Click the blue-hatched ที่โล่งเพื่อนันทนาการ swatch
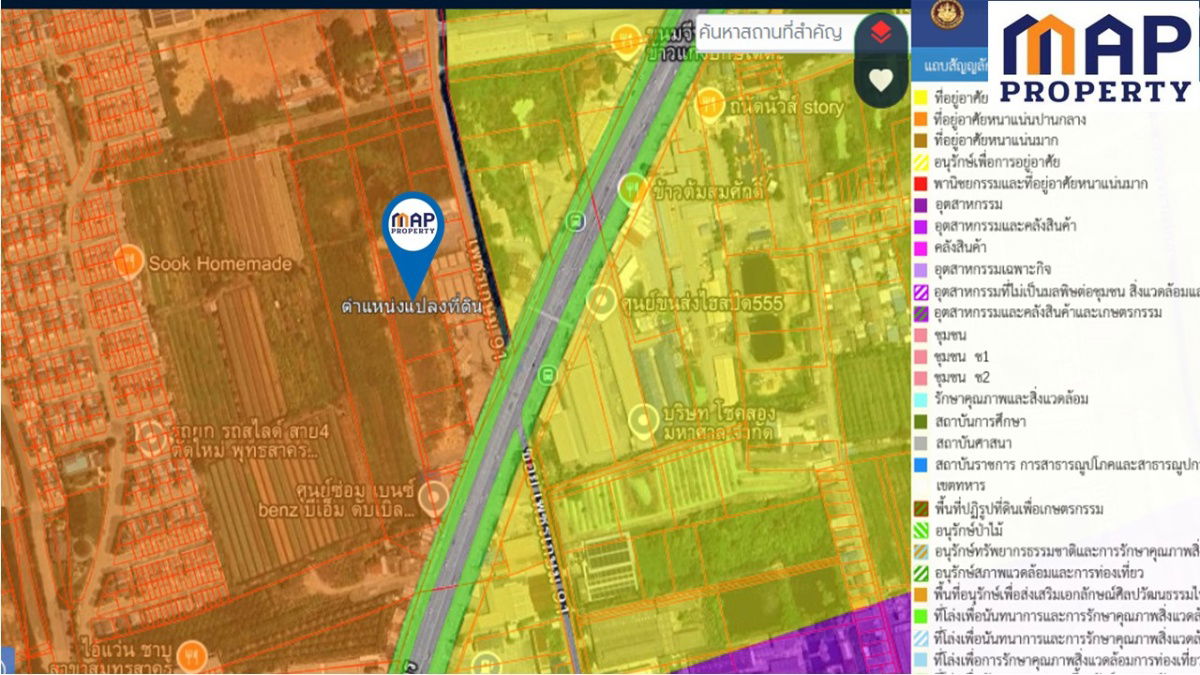Image resolution: width=1200 pixels, height=675 pixels. click(x=919, y=638)
